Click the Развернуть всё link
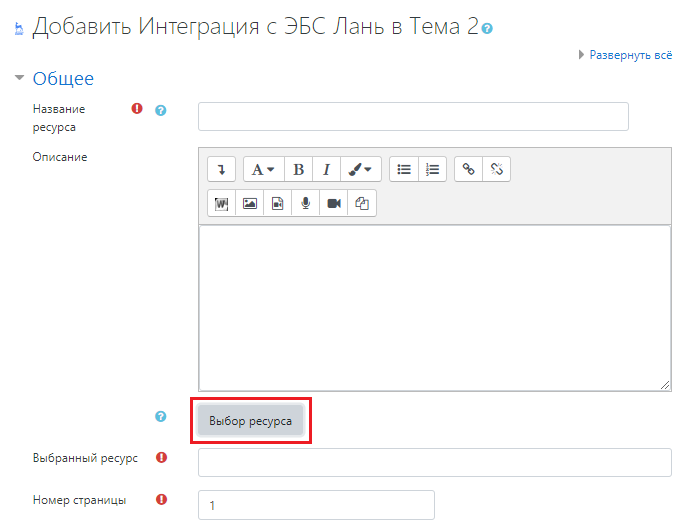686x527 pixels. point(630,55)
